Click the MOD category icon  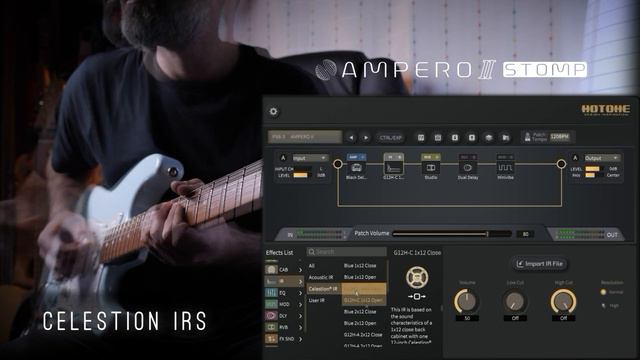coord(271,304)
